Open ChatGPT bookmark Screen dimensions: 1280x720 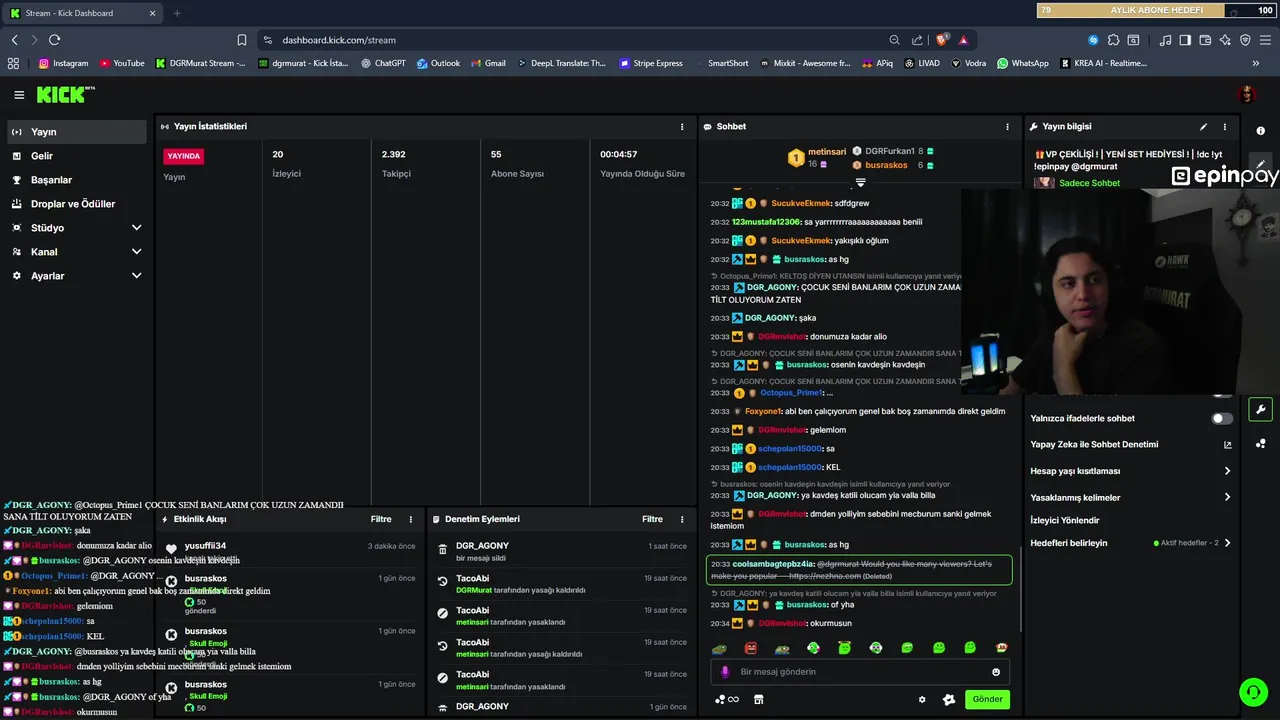coord(383,63)
